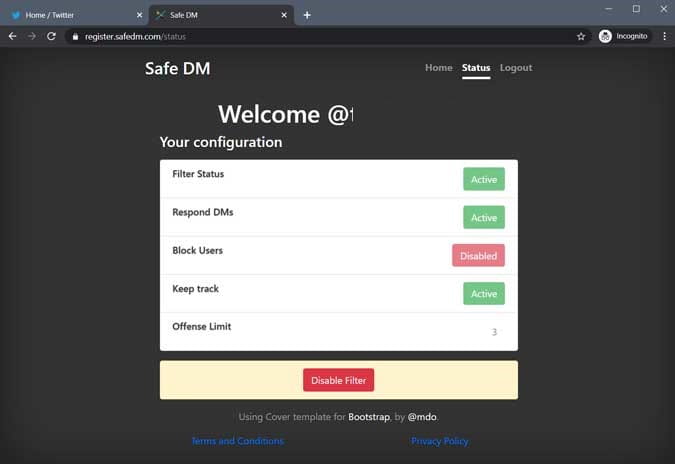The width and height of the screenshot is (675, 464).
Task: Open the Home nav link
Action: pos(439,68)
